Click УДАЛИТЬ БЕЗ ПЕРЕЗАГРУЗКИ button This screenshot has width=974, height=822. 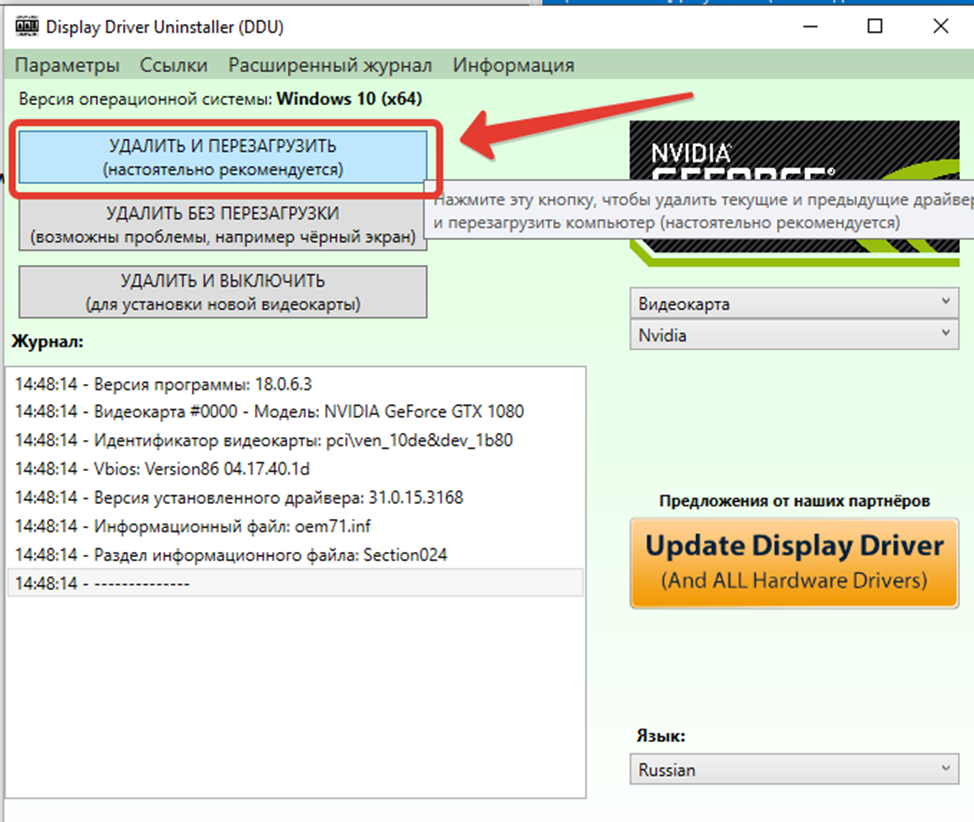point(223,225)
